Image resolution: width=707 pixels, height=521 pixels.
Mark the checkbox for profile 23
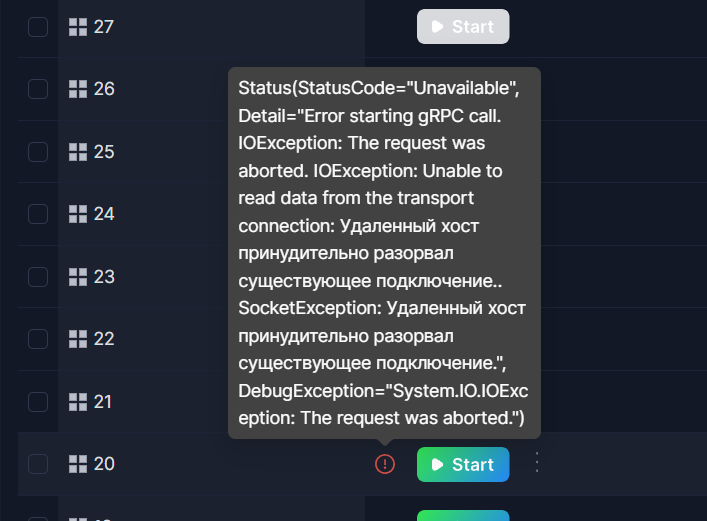38,277
